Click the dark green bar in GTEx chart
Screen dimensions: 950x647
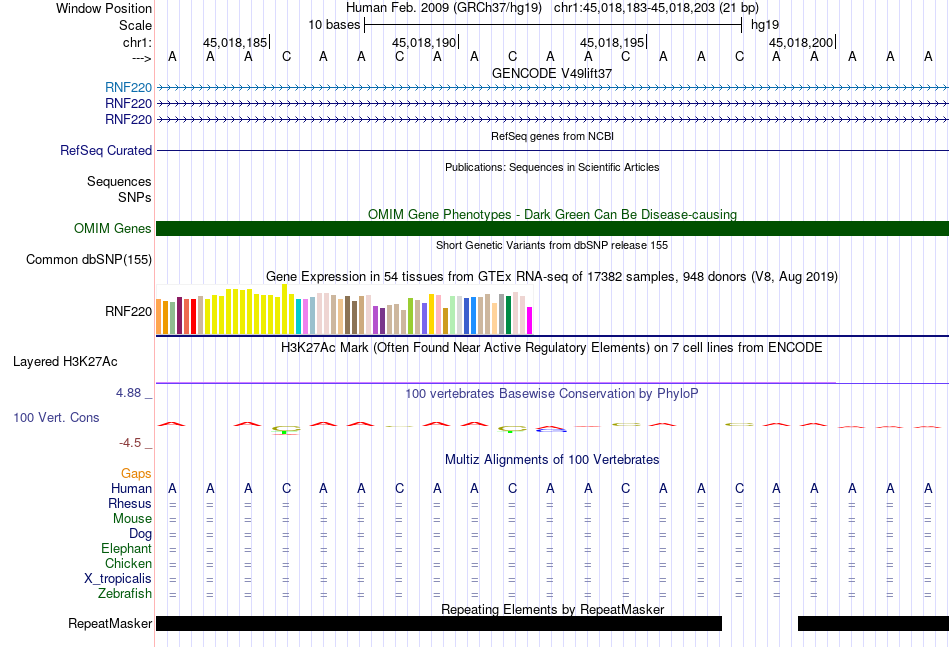click(x=508, y=315)
